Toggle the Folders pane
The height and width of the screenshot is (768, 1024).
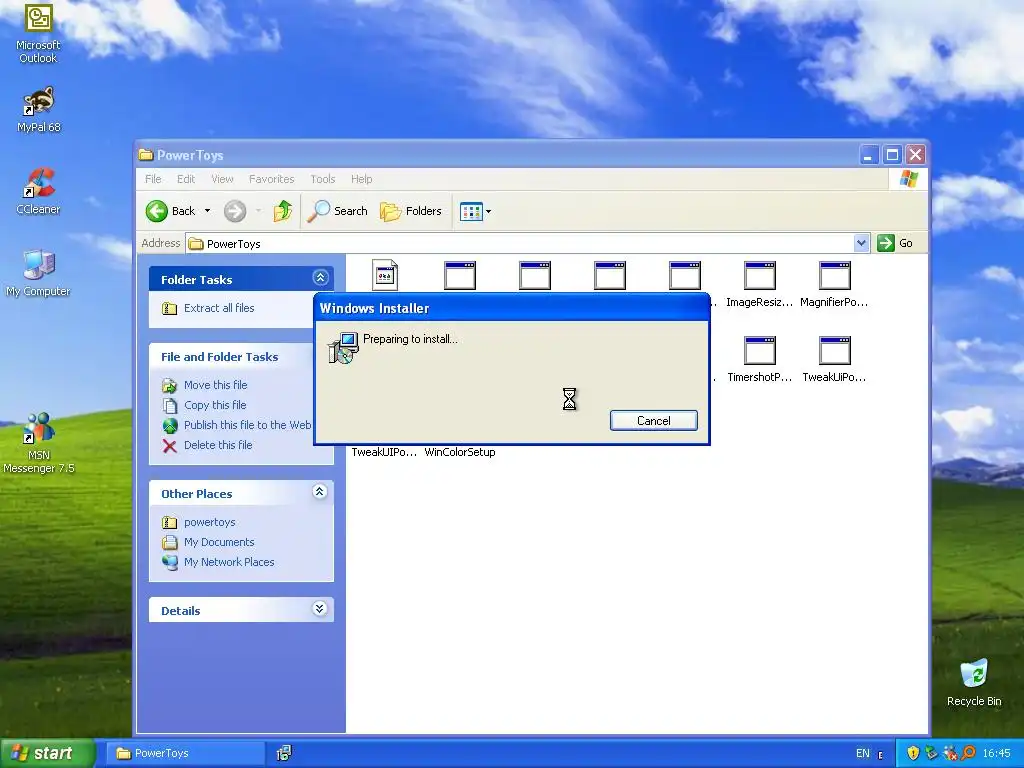[x=411, y=211]
